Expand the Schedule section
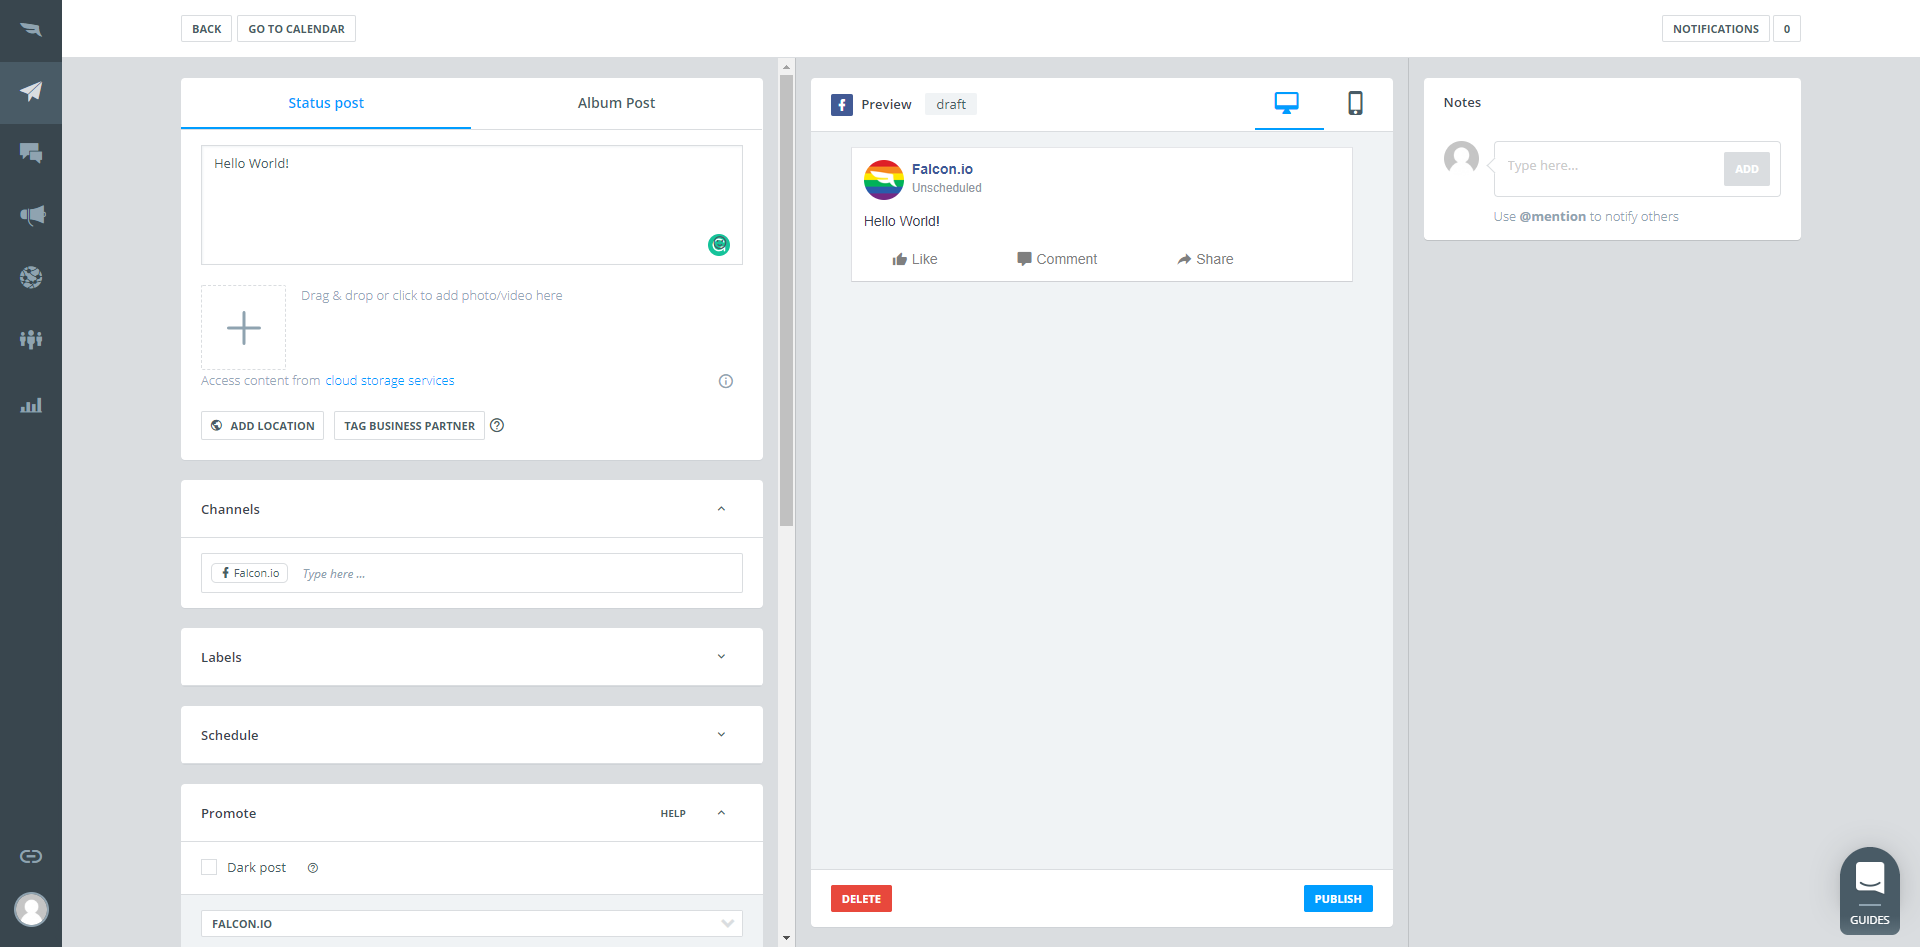 pos(721,735)
